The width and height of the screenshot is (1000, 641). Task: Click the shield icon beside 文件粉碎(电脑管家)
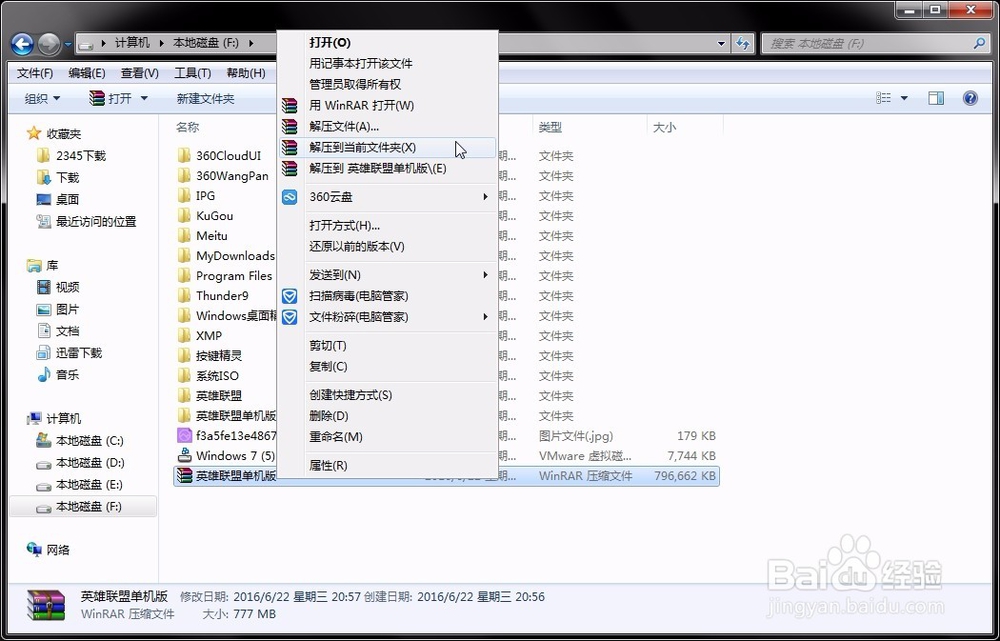click(290, 317)
